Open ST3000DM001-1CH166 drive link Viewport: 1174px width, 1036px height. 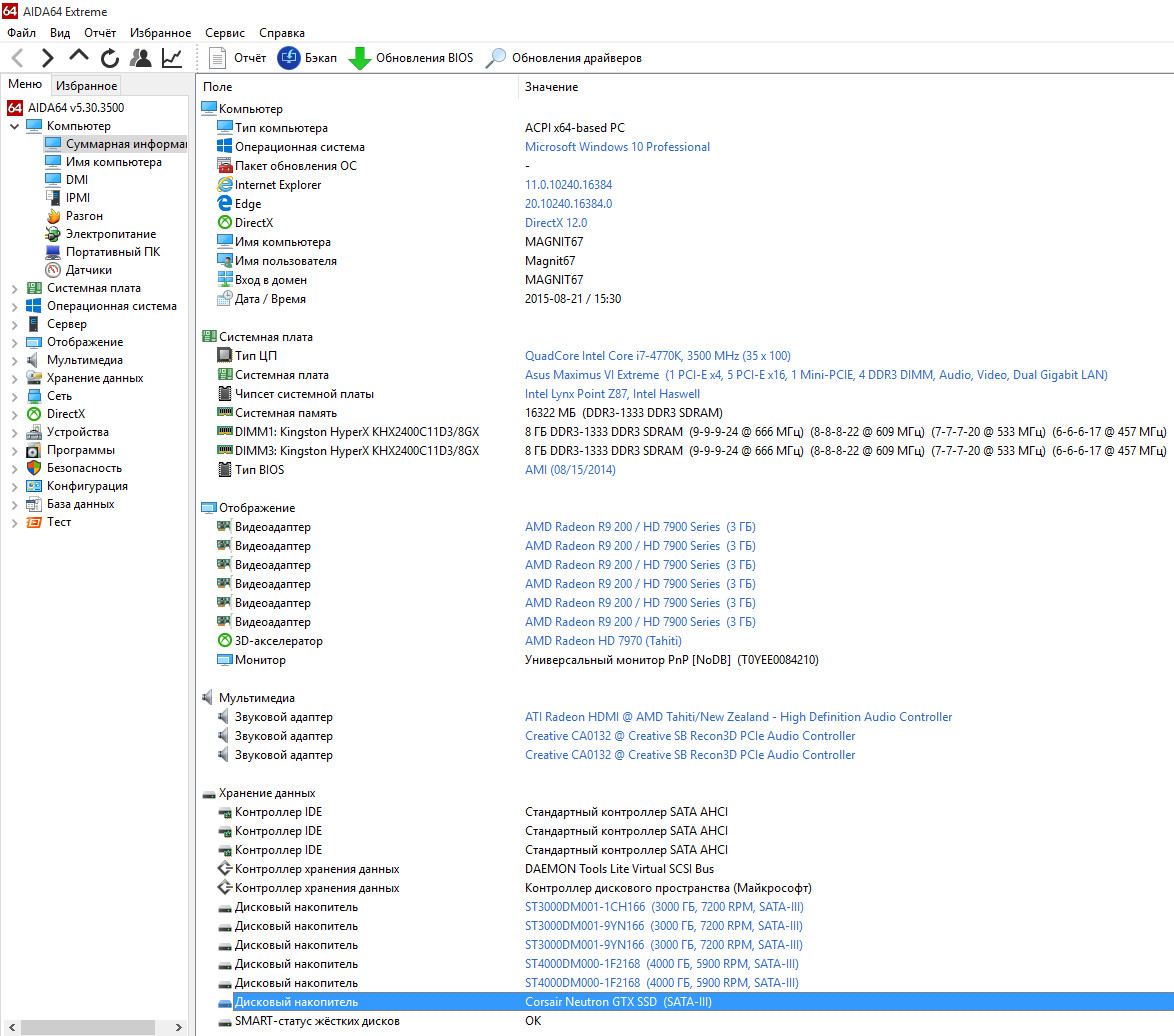coord(664,907)
